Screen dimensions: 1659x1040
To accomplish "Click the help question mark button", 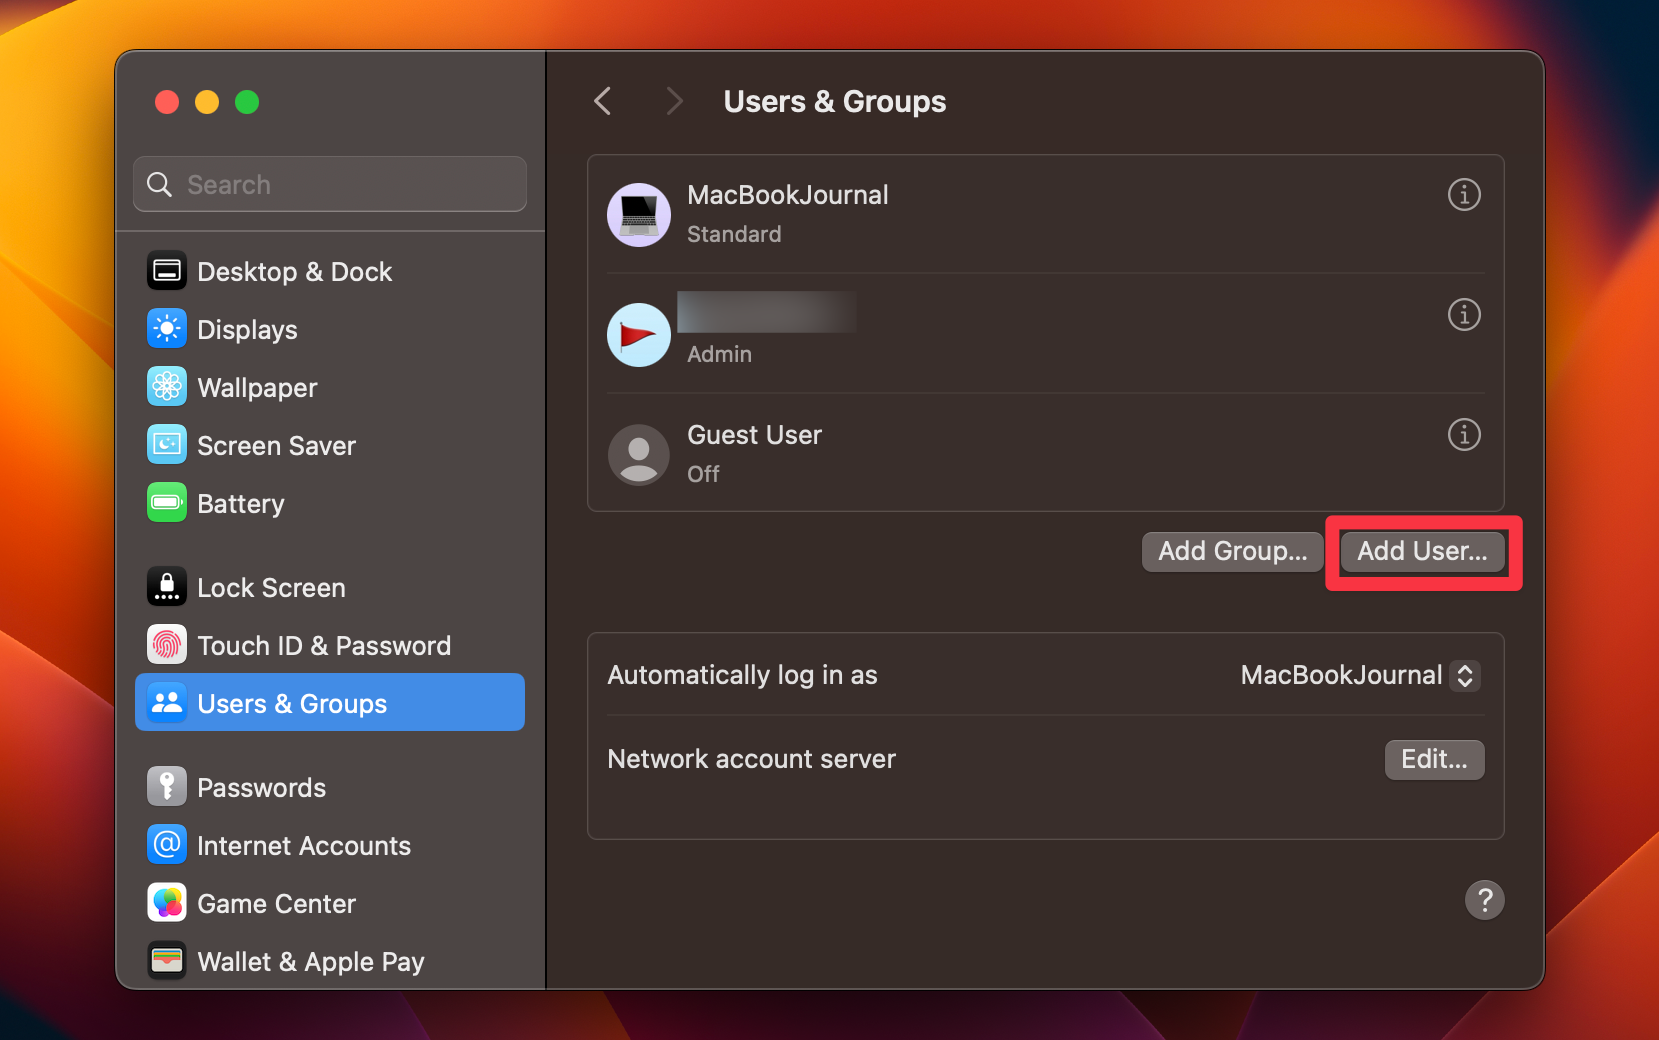I will pos(1485,900).
